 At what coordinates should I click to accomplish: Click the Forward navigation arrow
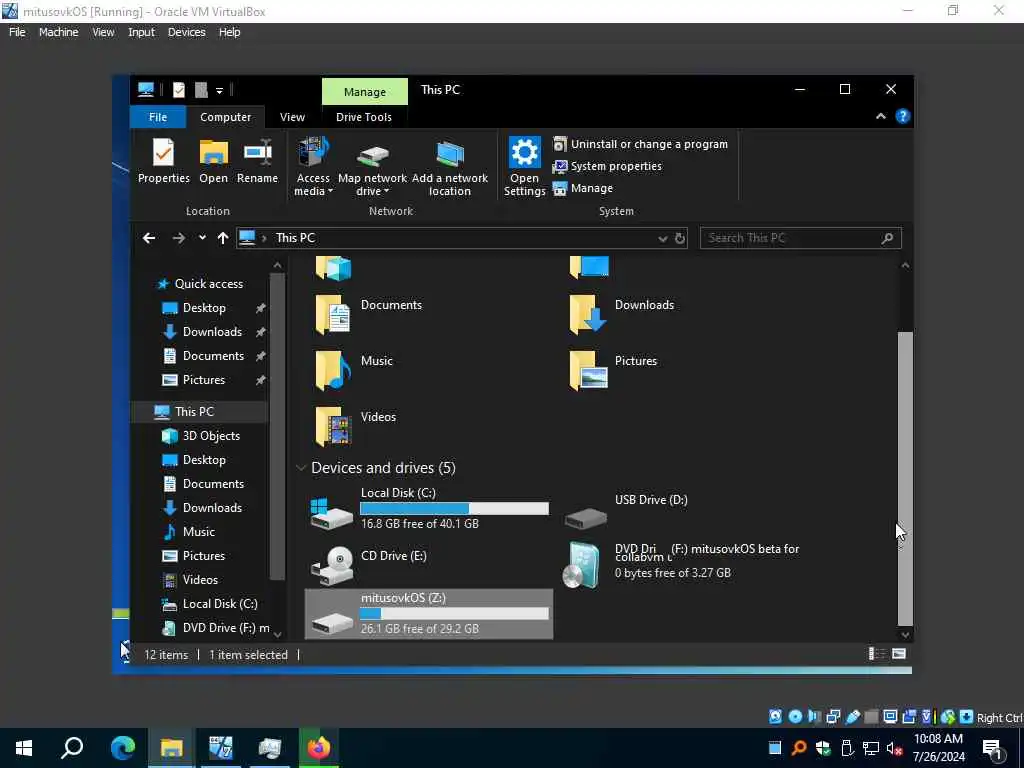tap(178, 238)
